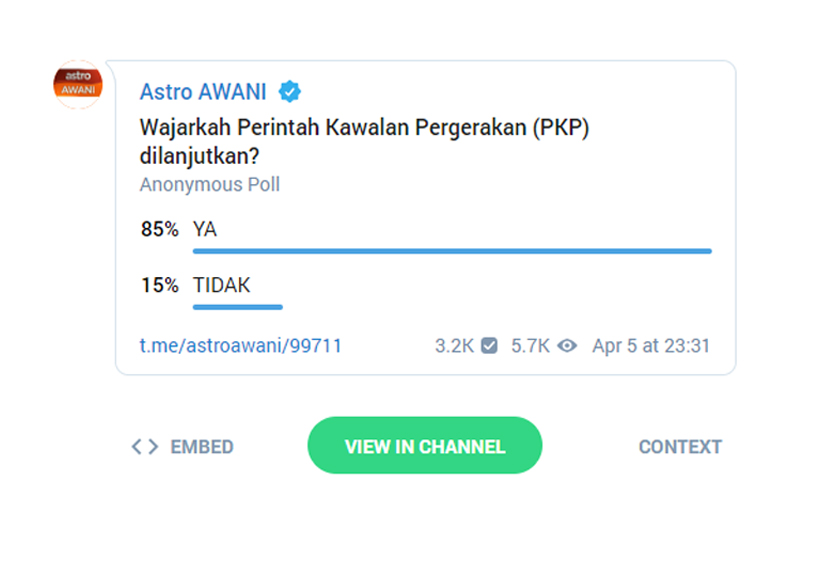Image resolution: width=840 pixels, height=575 pixels.
Task: Click the 85% result percentage
Action: [159, 229]
